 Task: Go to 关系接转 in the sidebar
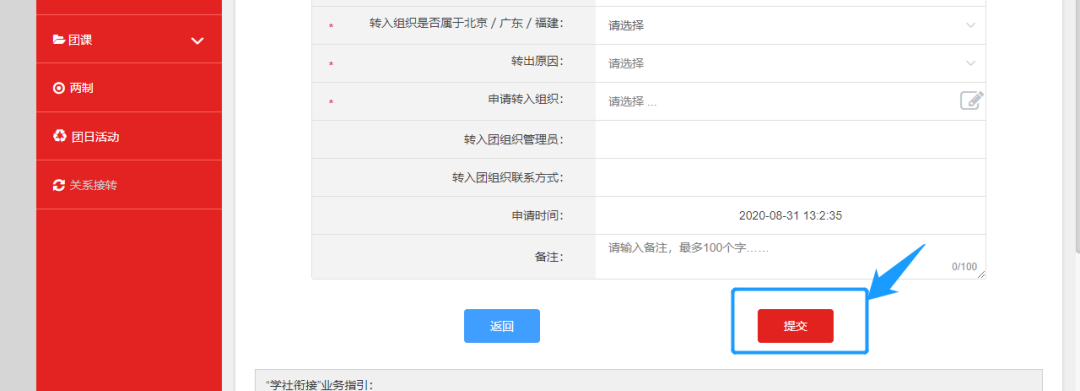(x=129, y=185)
